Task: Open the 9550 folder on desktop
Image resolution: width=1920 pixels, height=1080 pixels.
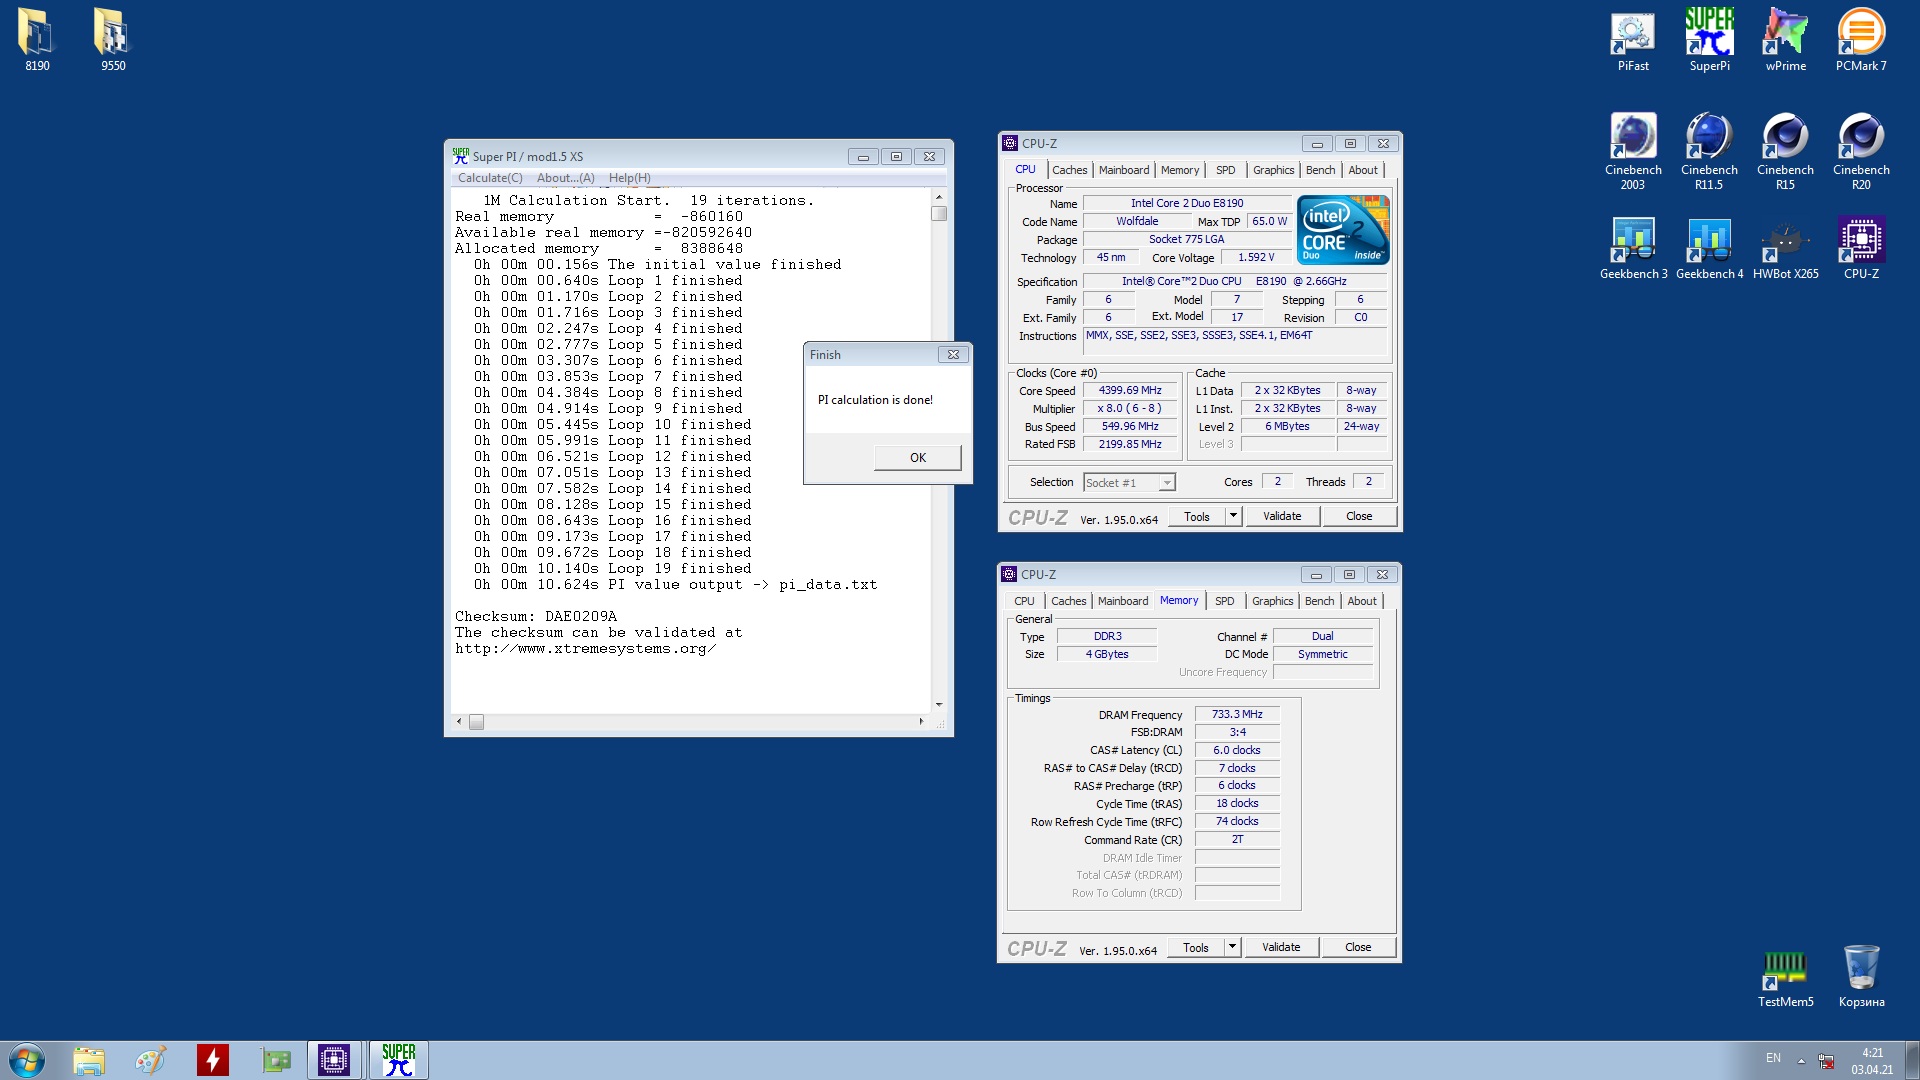Action: (113, 41)
